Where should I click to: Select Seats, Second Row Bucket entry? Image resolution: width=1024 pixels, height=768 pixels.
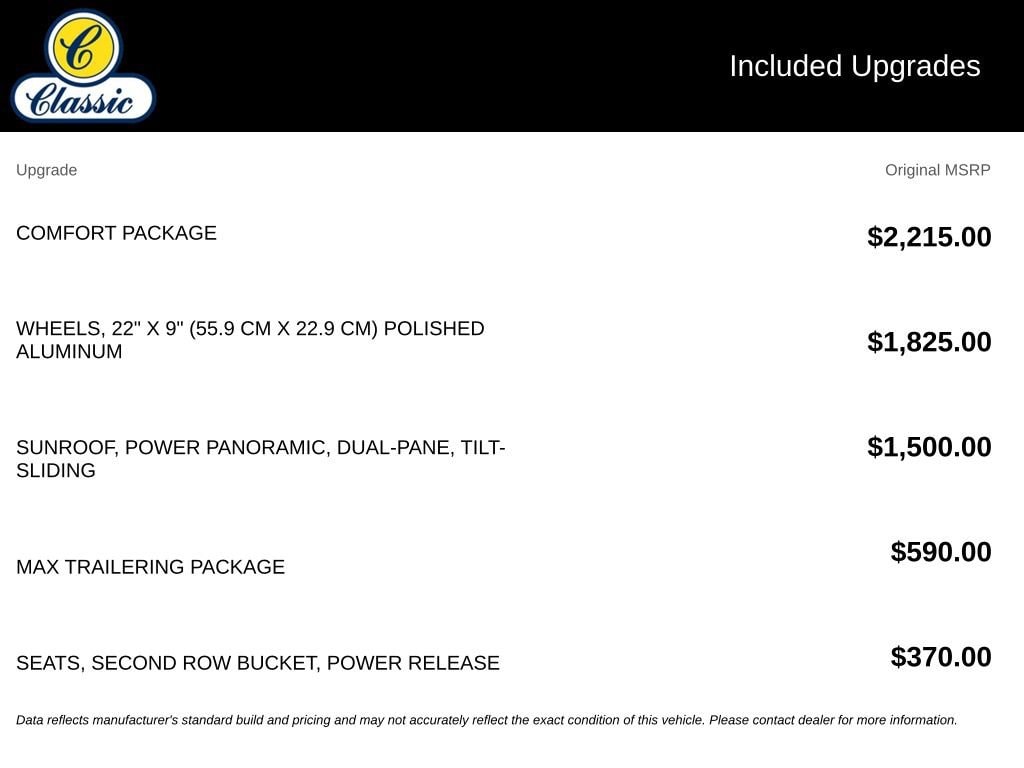[x=258, y=663]
